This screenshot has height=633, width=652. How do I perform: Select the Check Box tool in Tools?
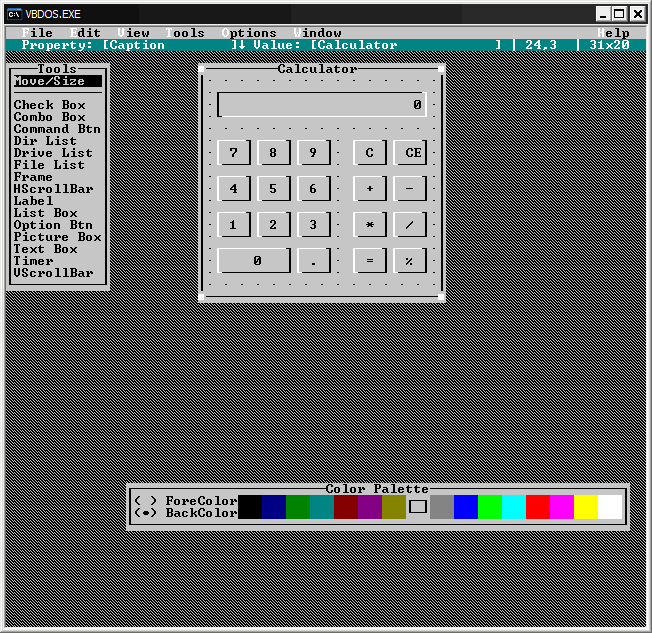click(x=49, y=105)
